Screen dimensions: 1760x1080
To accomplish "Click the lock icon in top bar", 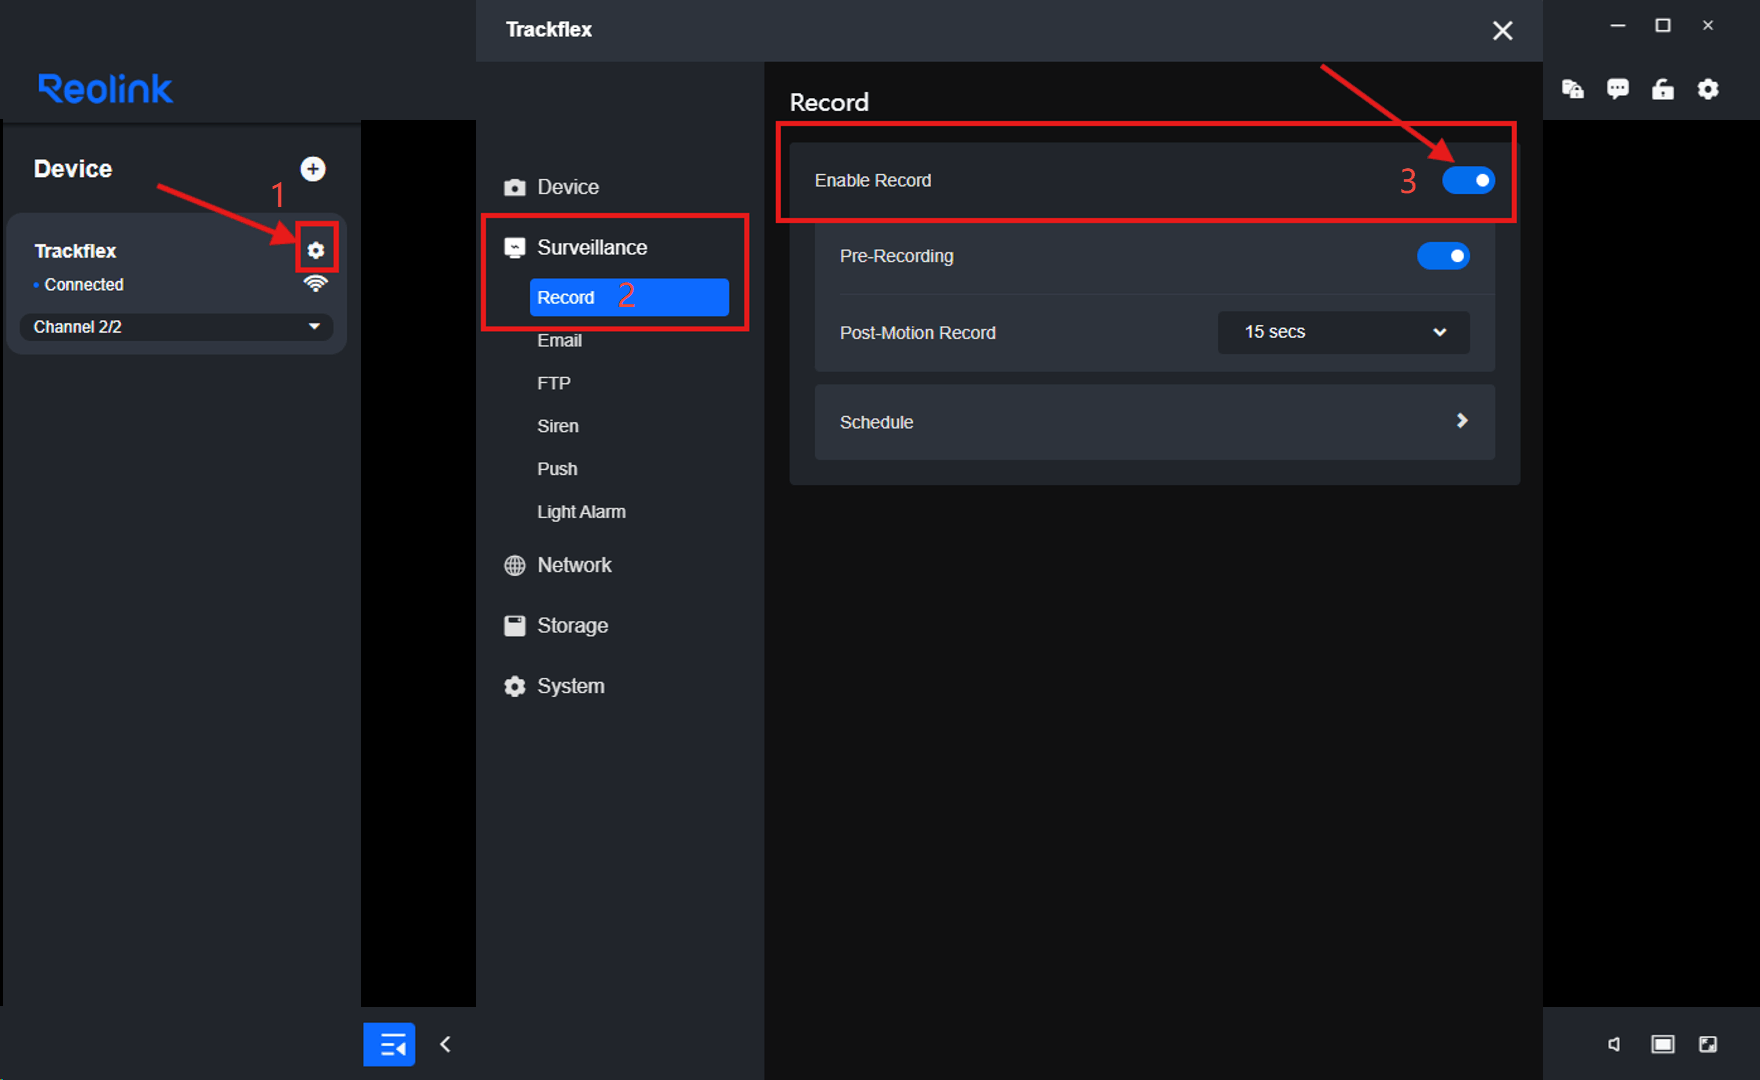I will pos(1663,89).
